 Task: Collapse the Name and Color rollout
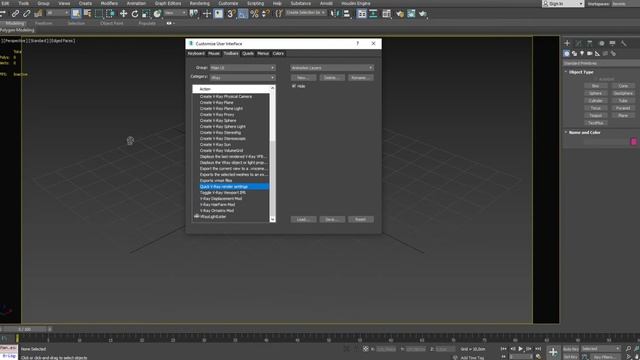pos(584,133)
